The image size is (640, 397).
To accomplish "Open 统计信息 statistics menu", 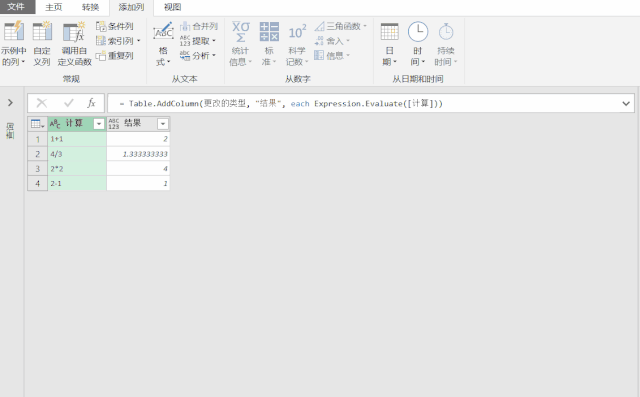I will 240,44.
